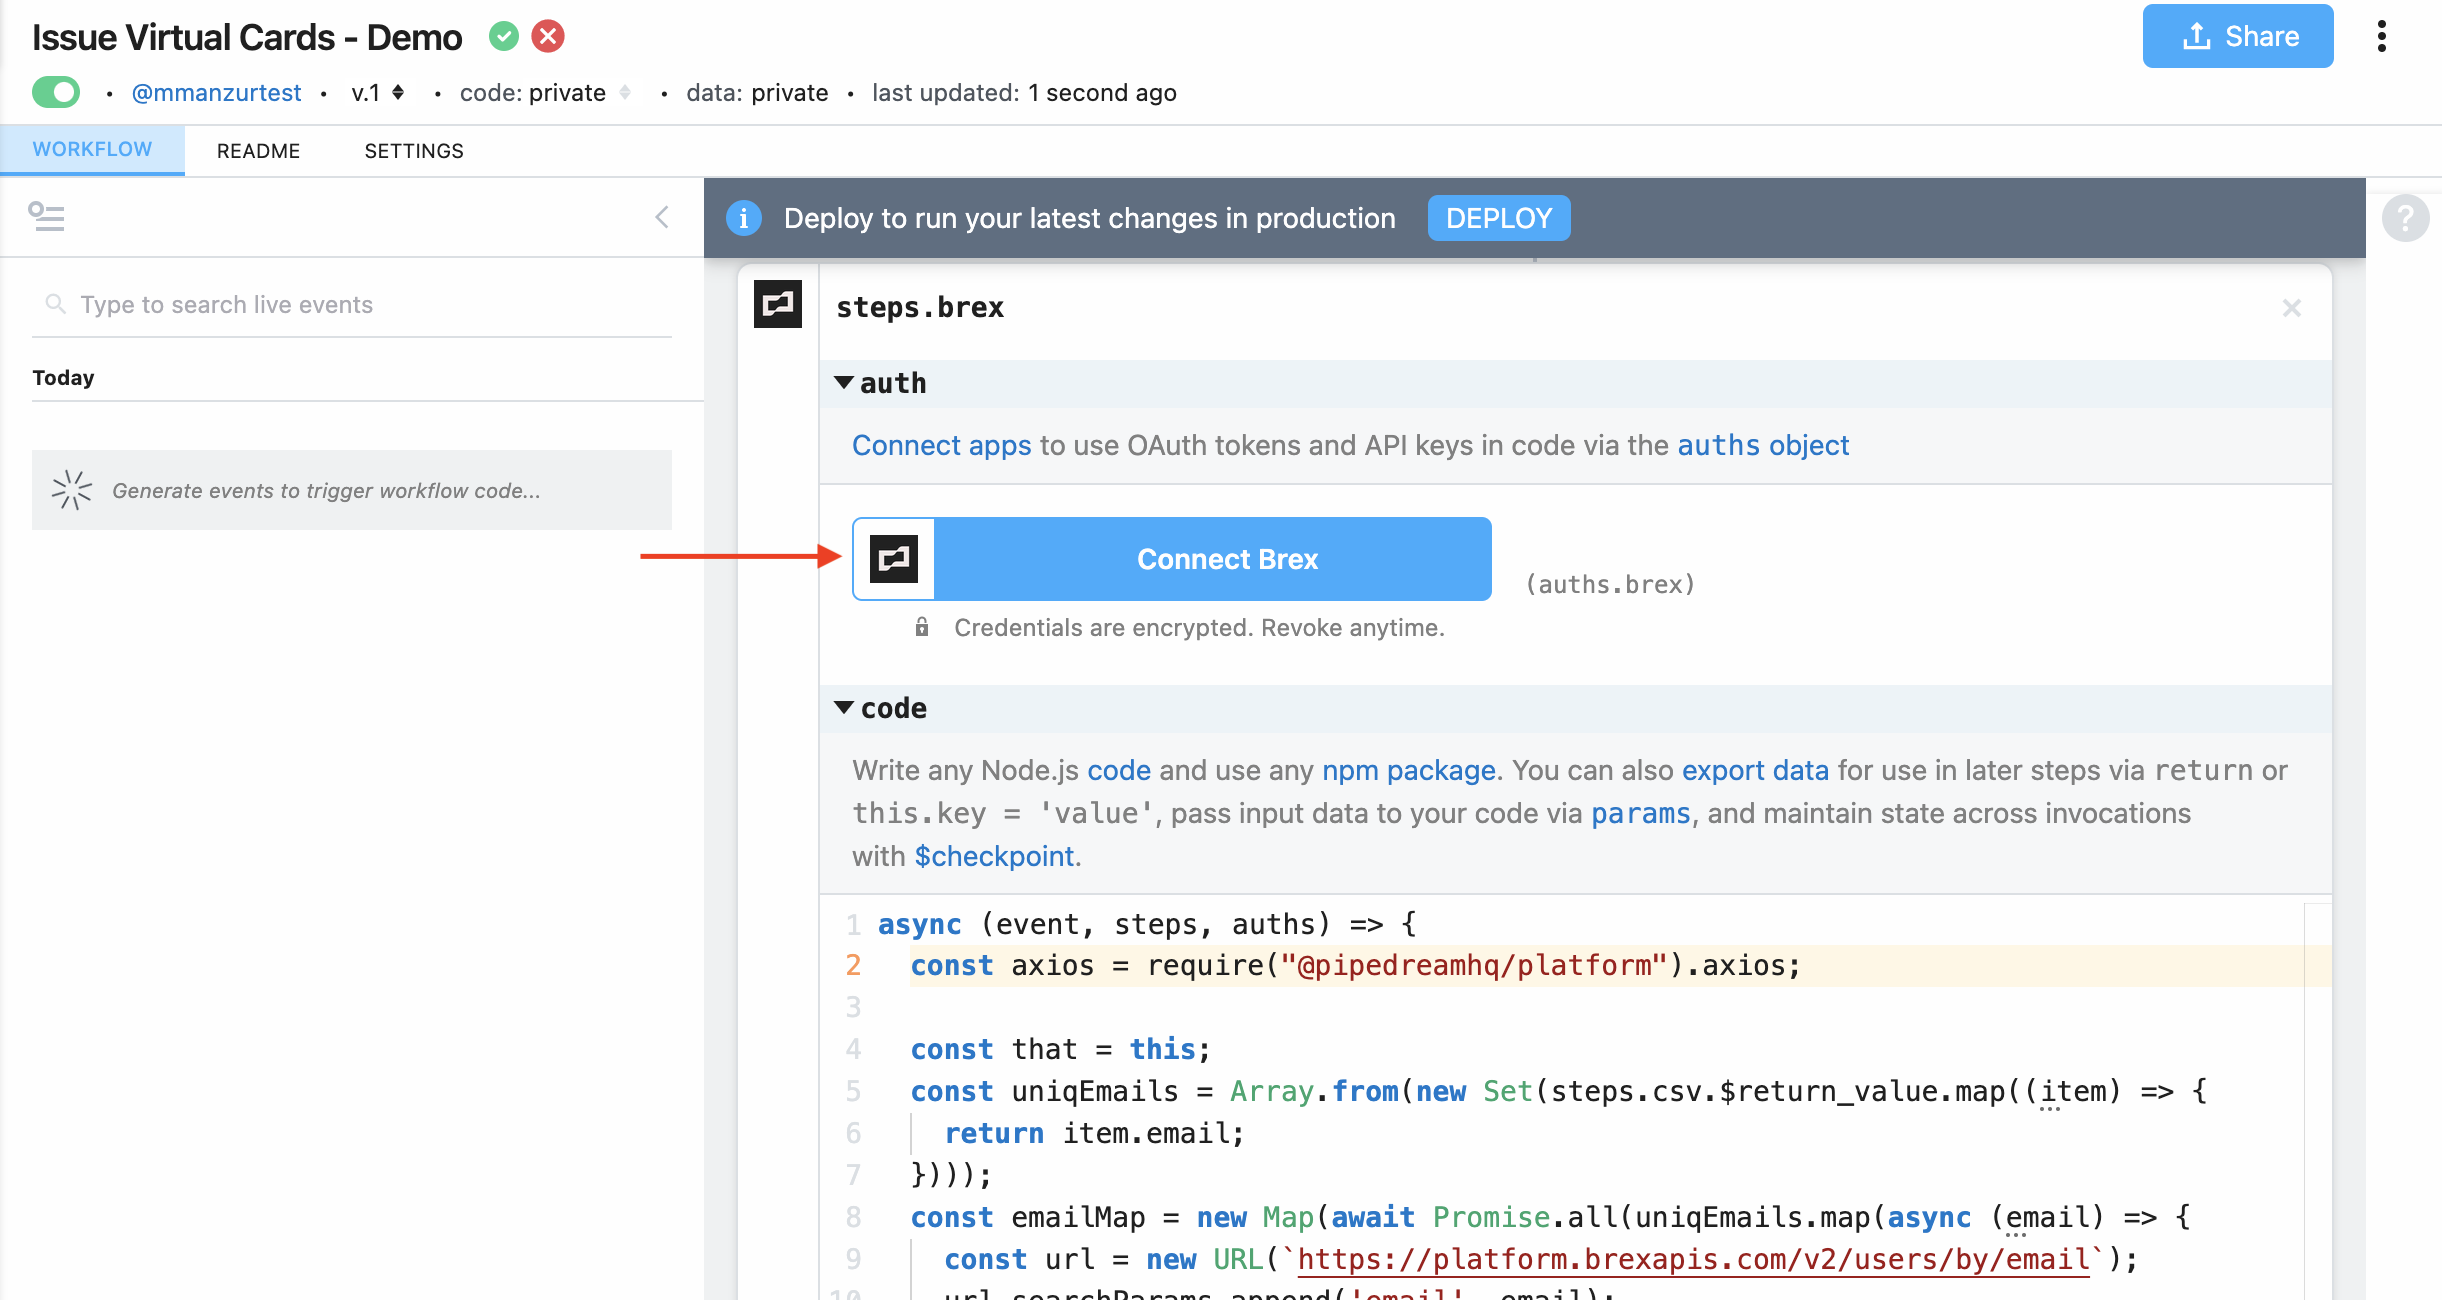Collapse the code section
Screen dimensions: 2442x1300
[844, 708]
